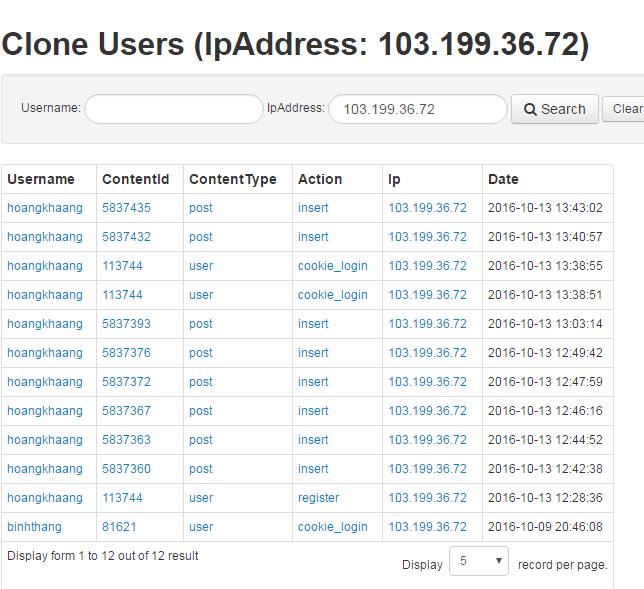
Task: Focus the IpAddress input field
Action: (x=417, y=109)
